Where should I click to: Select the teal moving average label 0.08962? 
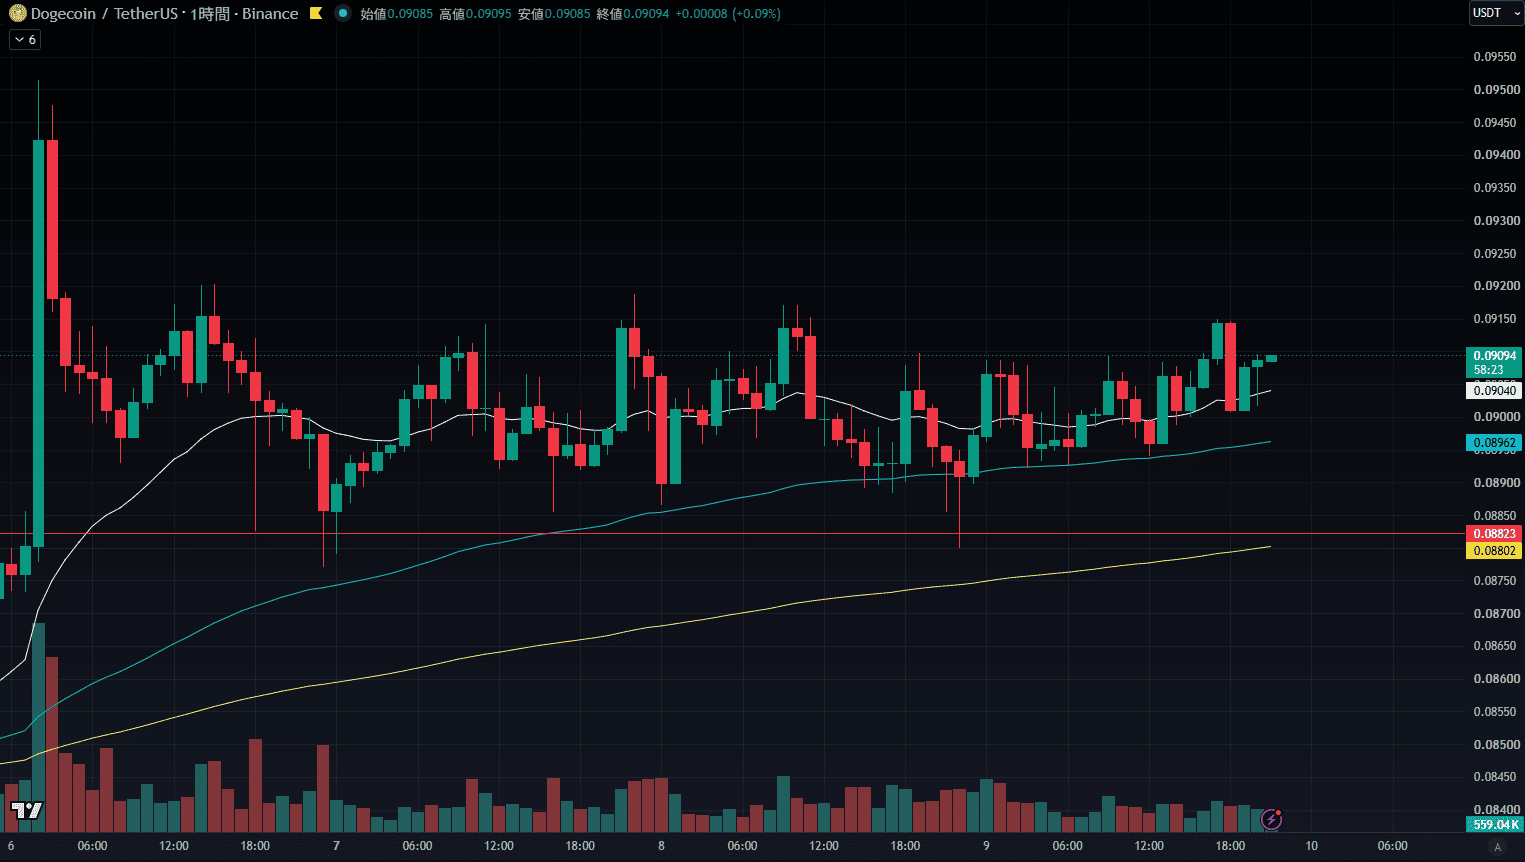click(1494, 443)
